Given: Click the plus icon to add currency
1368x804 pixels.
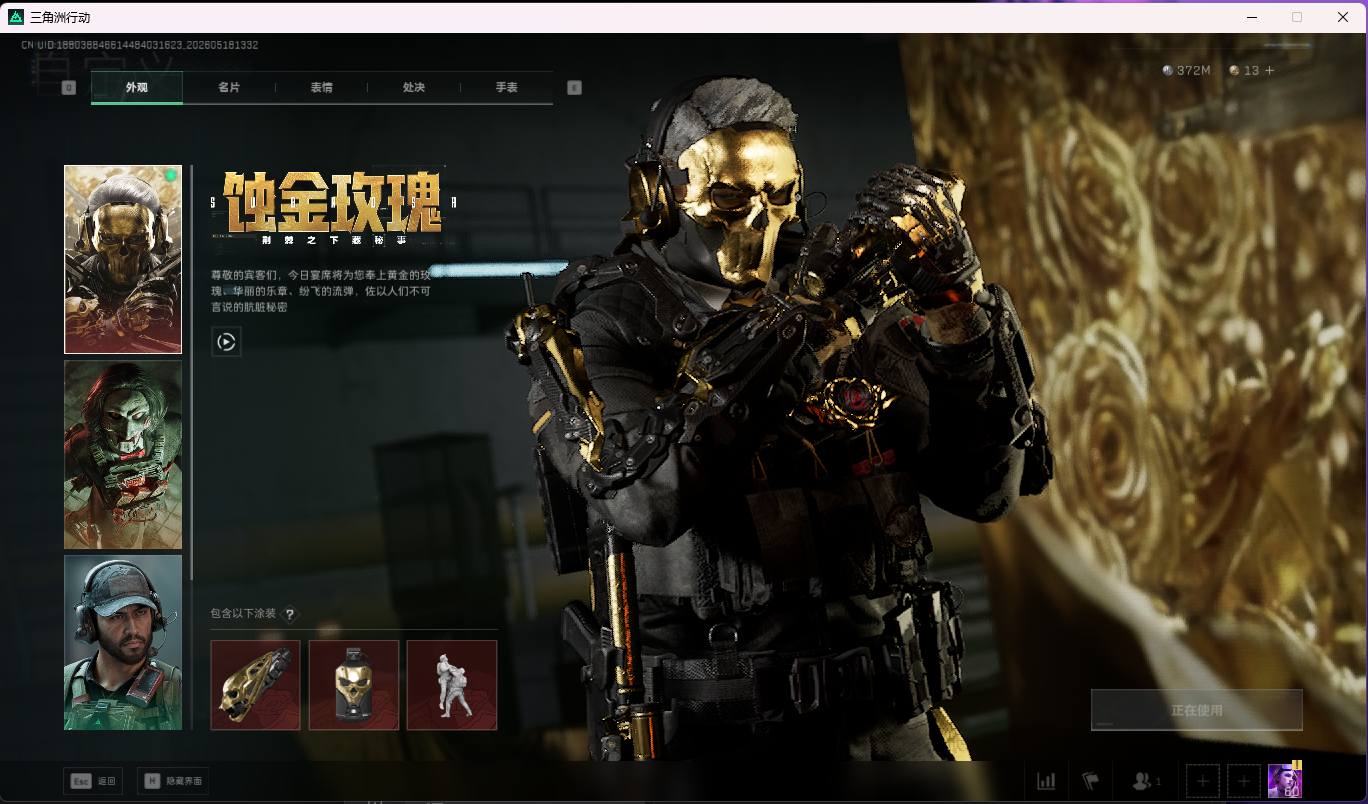Looking at the screenshot, I should [1270, 71].
